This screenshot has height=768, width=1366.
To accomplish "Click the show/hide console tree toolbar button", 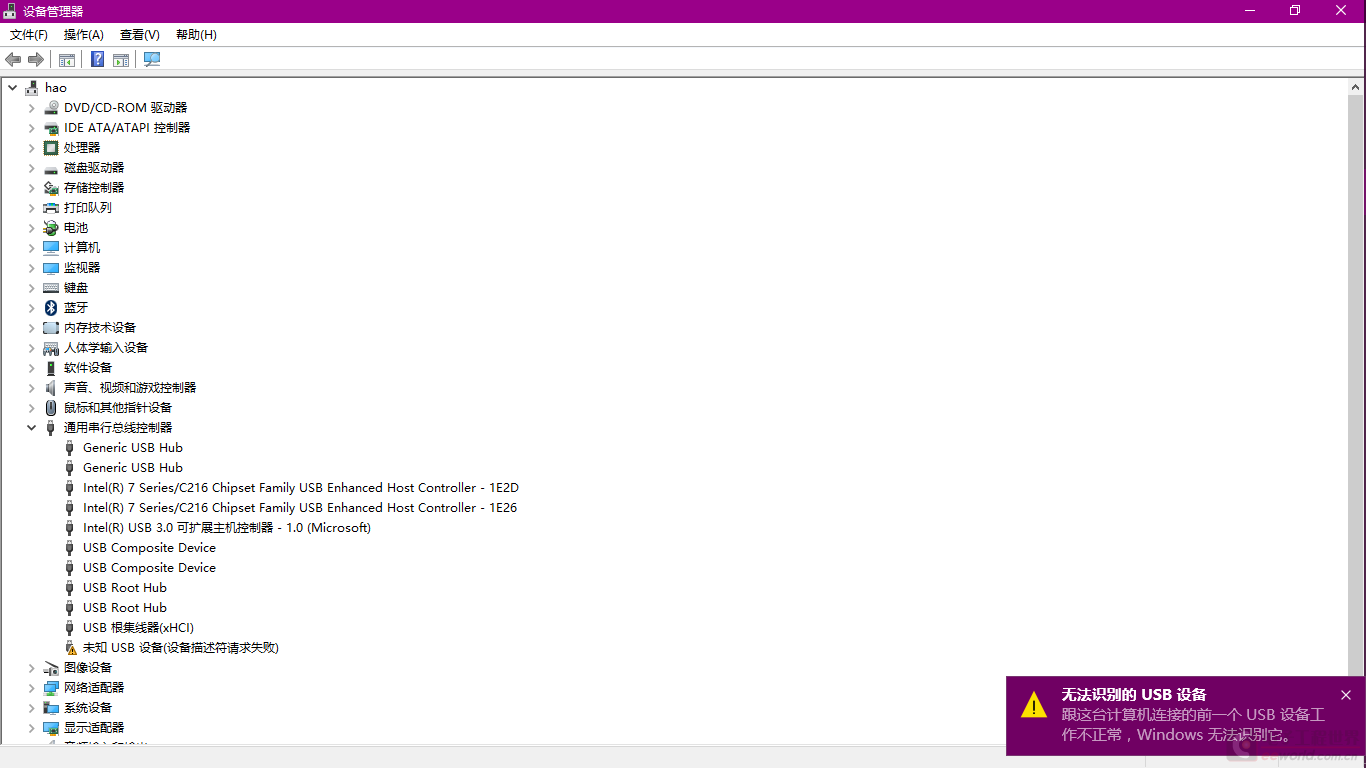I will 67,60.
